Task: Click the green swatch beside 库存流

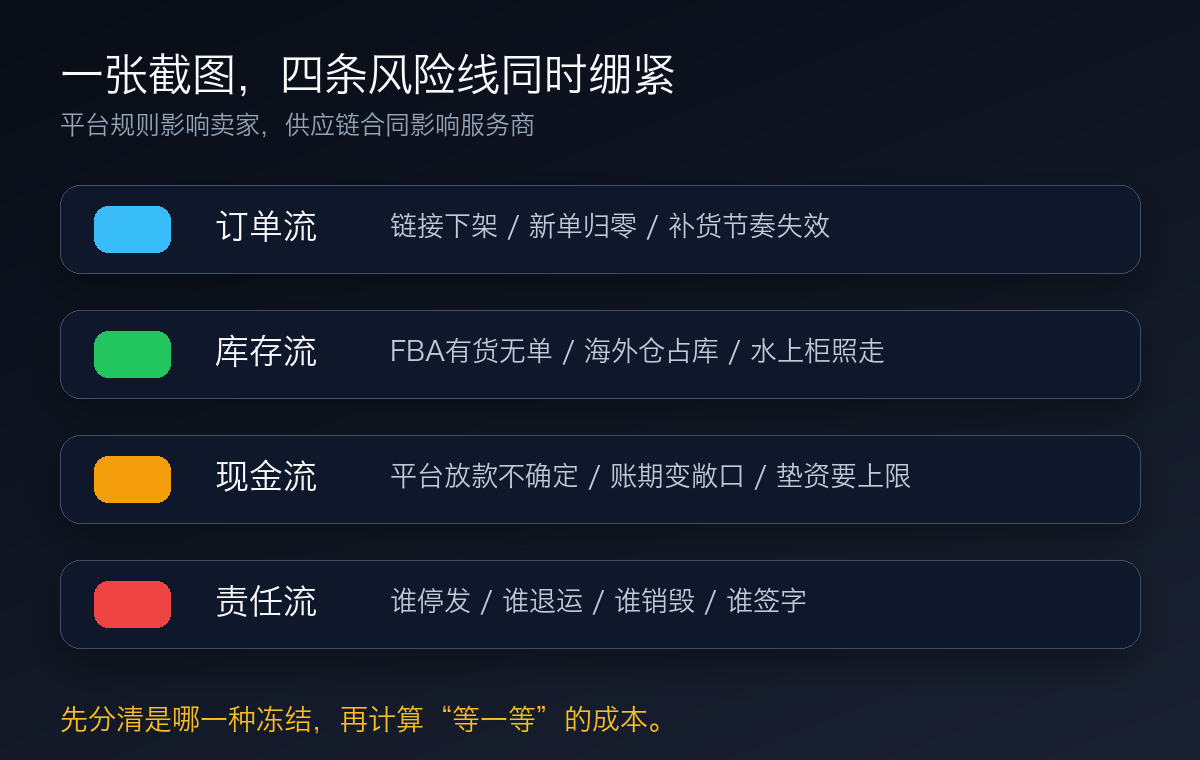Action: coord(132,354)
